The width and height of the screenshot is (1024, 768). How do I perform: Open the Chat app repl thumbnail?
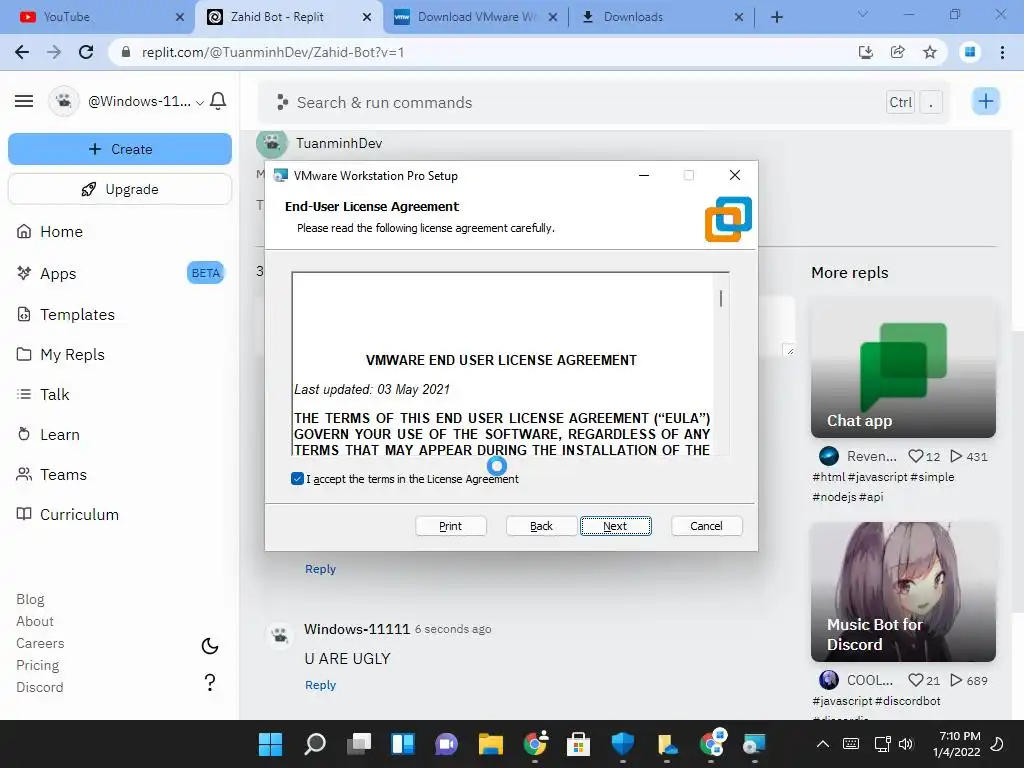click(903, 368)
